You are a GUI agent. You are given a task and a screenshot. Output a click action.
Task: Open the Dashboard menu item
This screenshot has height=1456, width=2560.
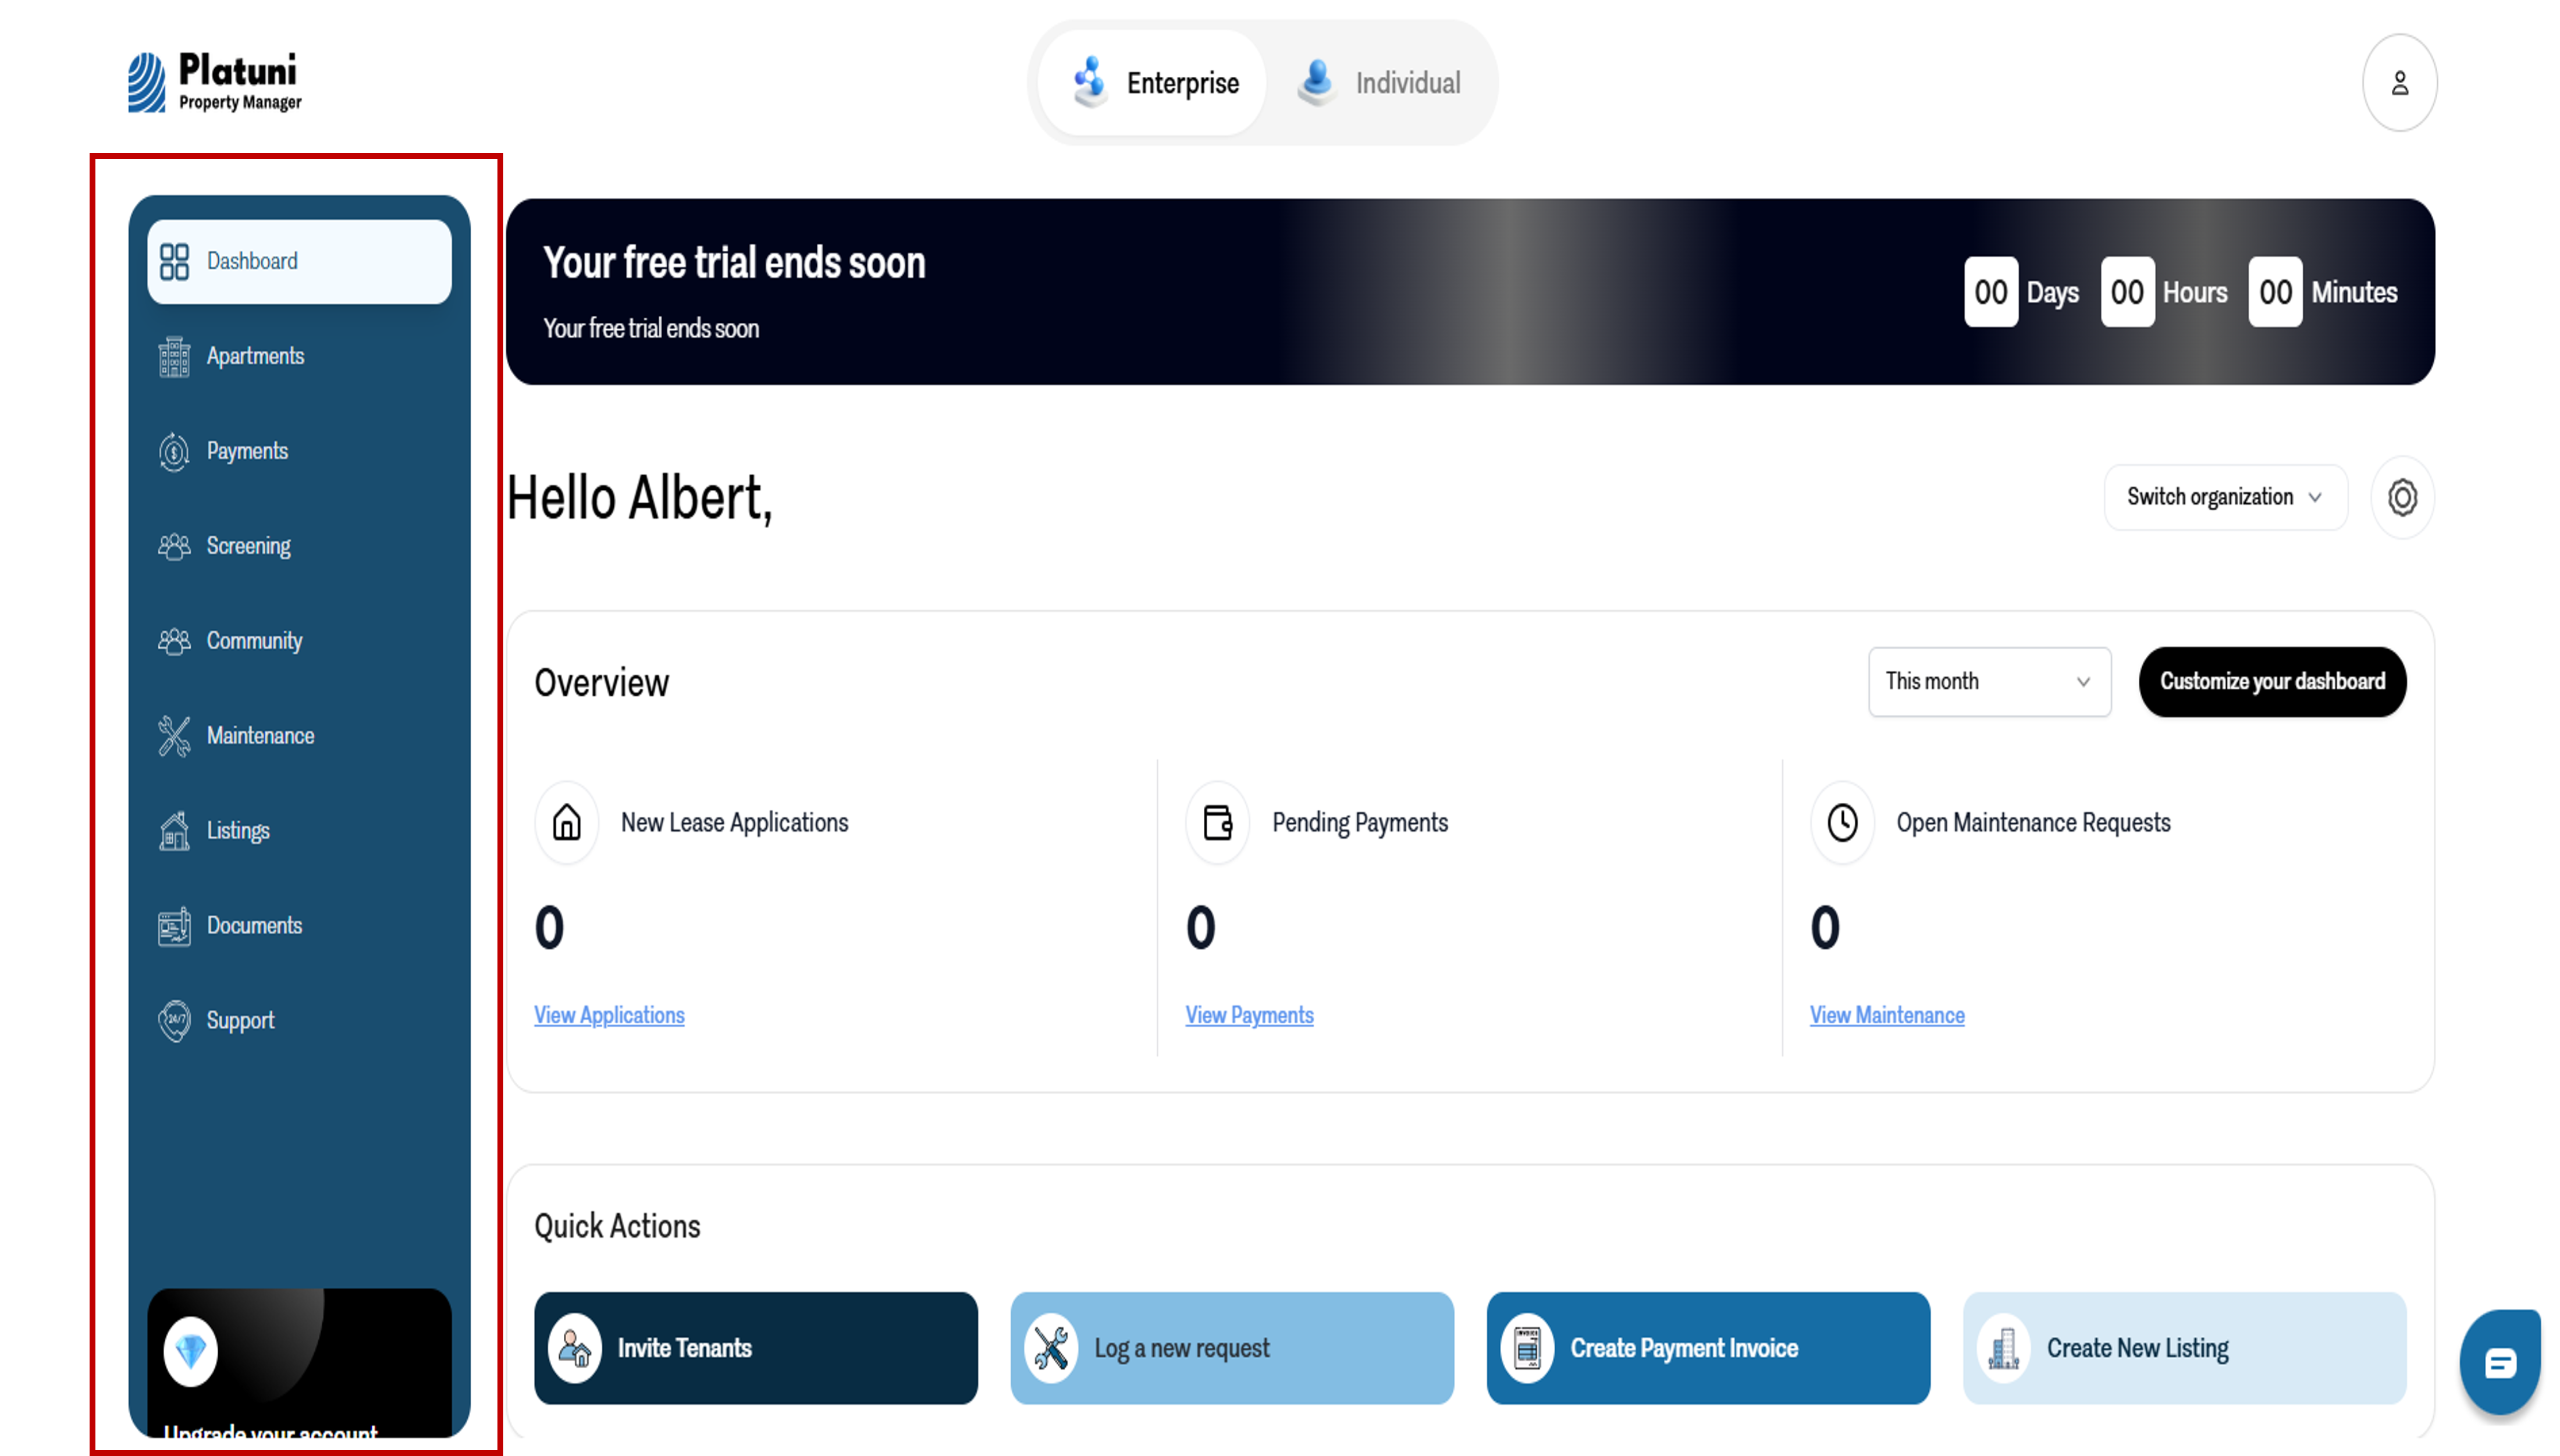click(299, 262)
